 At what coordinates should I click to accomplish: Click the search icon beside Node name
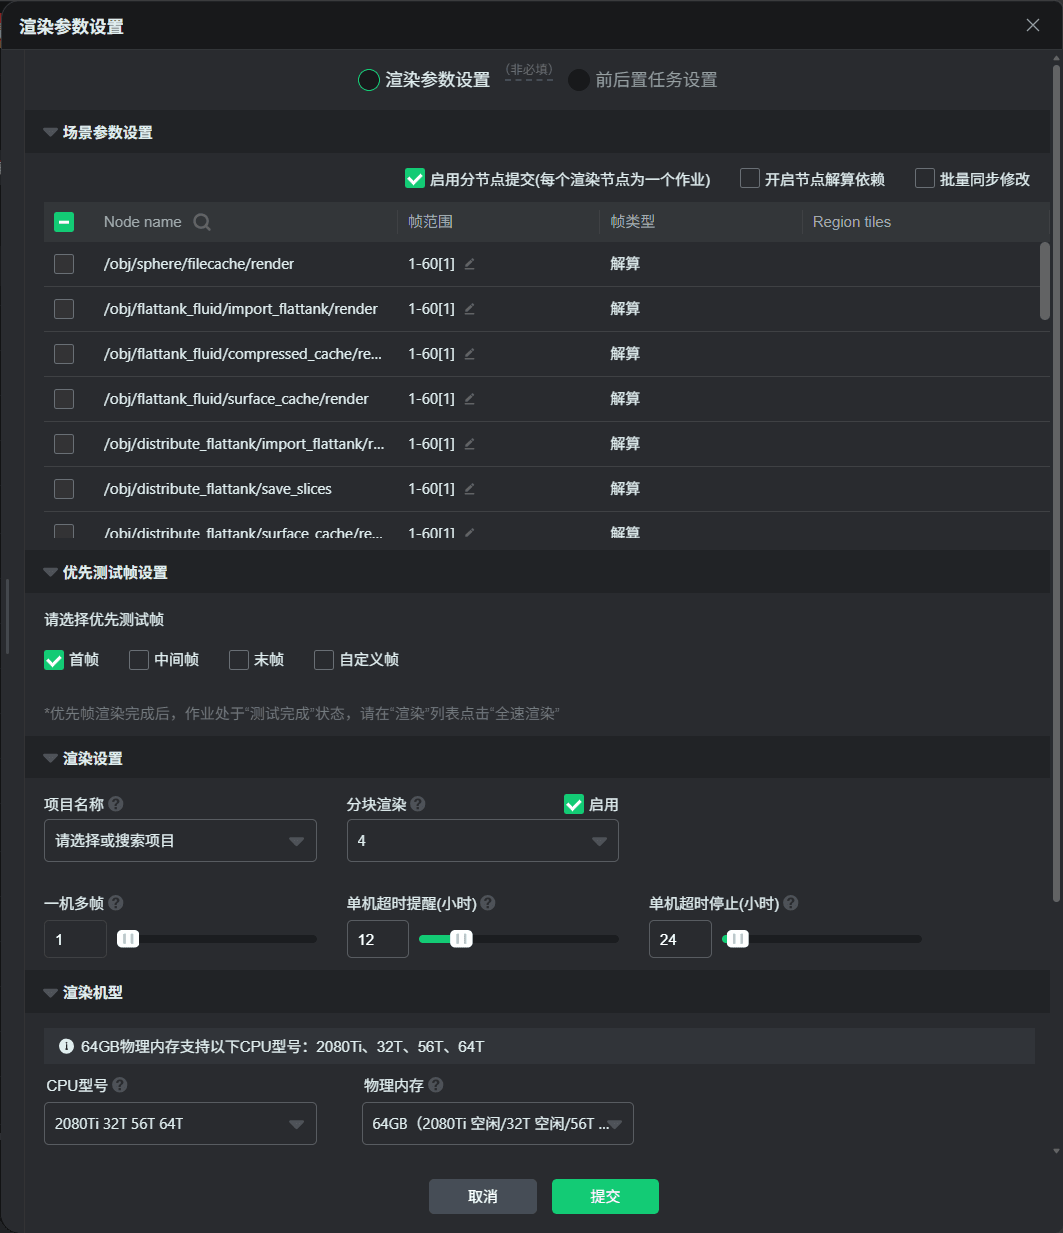click(202, 222)
